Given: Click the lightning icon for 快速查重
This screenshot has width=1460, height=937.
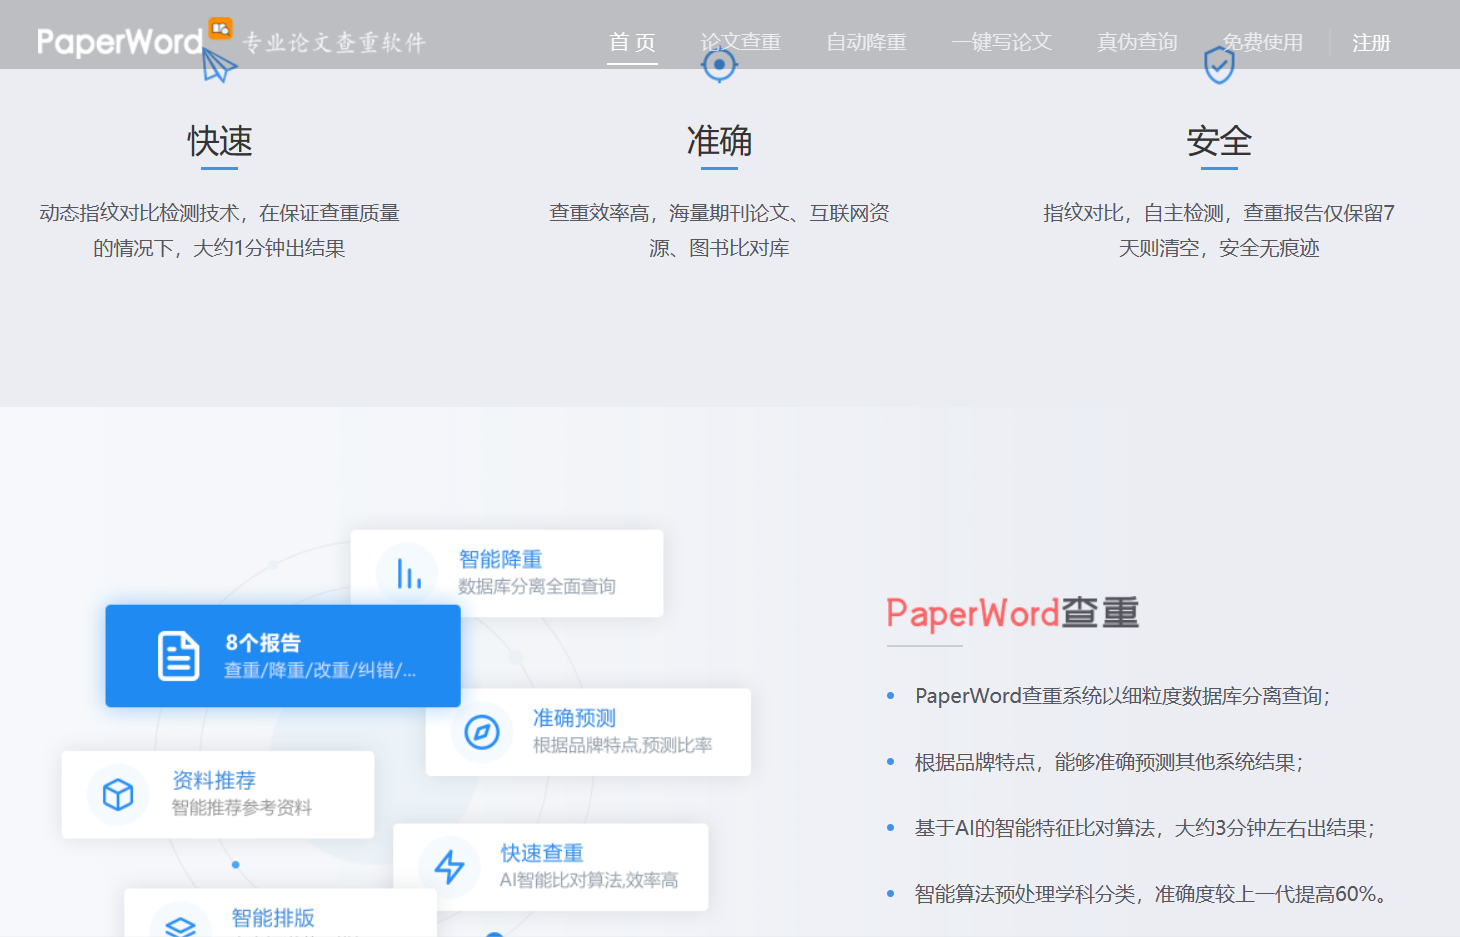Looking at the screenshot, I should pyautogui.click(x=451, y=866).
